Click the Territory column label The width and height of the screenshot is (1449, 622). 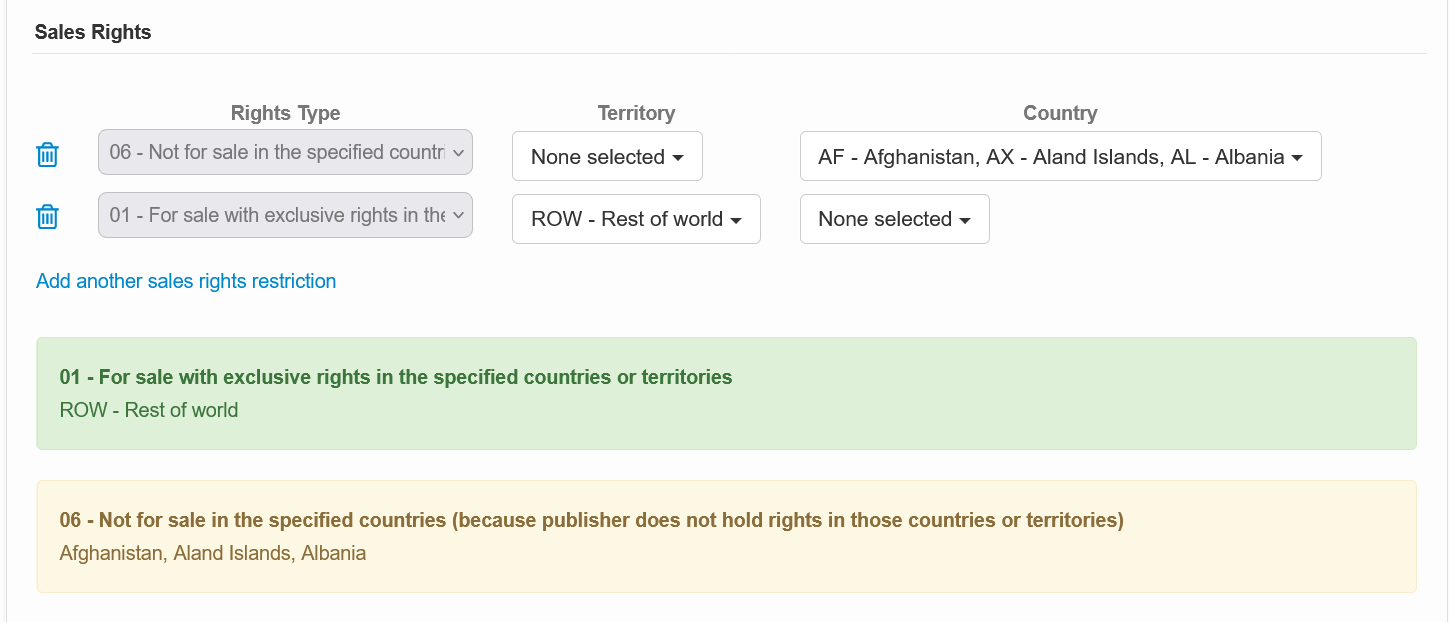[x=636, y=113]
